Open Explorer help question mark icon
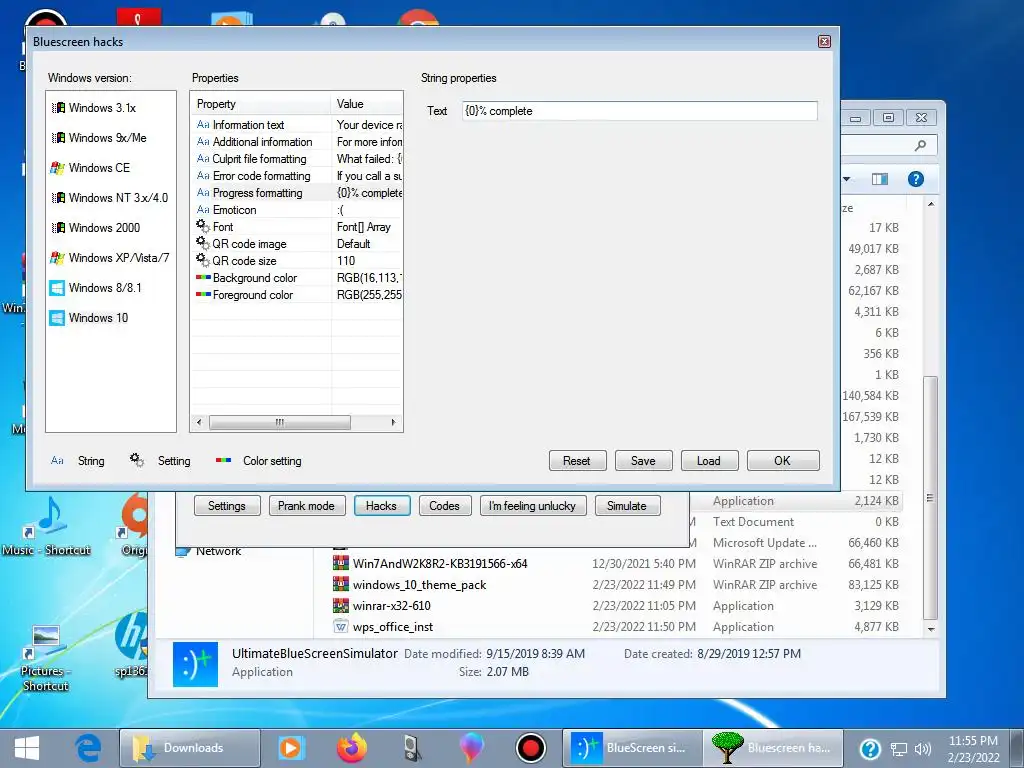 click(916, 179)
